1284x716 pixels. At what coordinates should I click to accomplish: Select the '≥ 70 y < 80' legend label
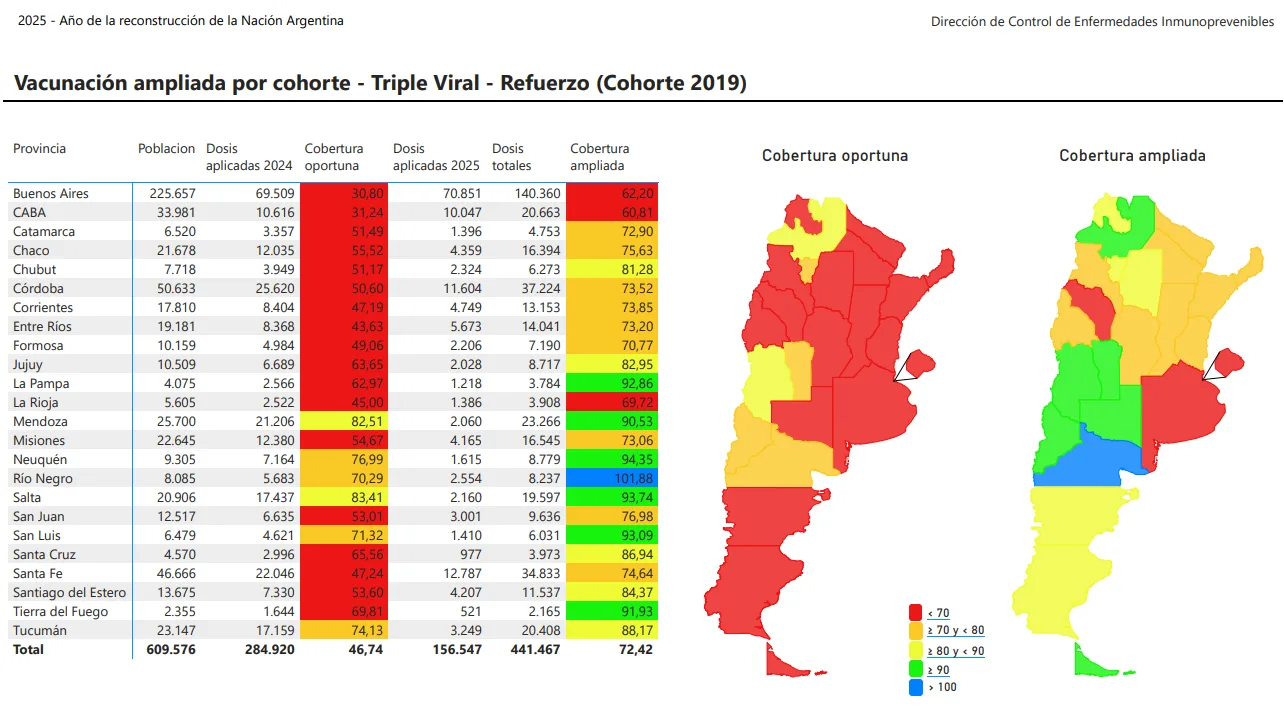tap(956, 631)
